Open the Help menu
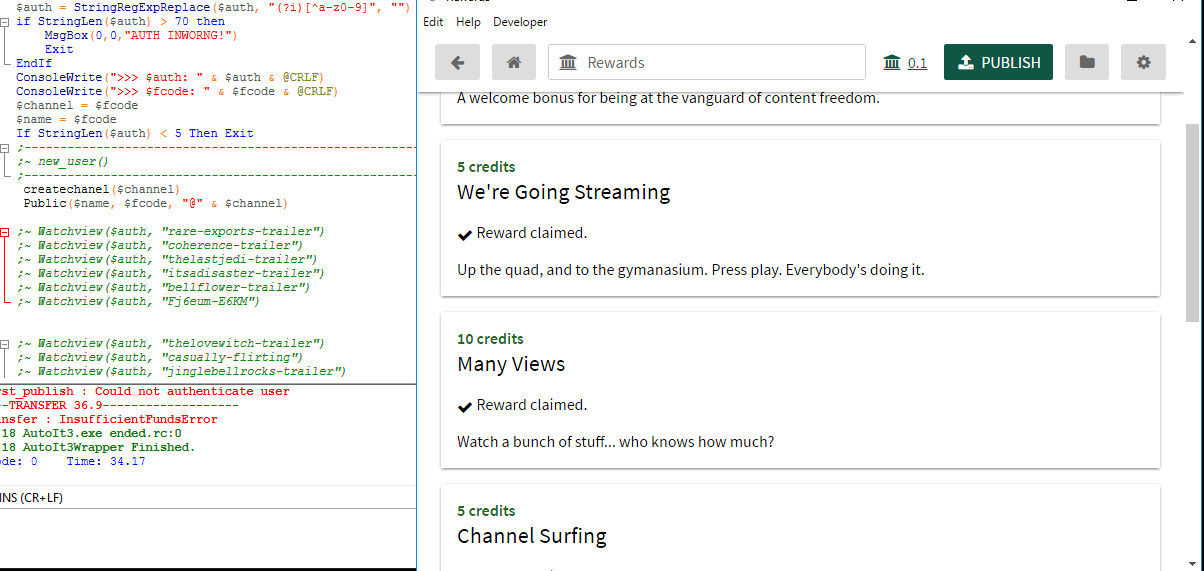 pyautogui.click(x=468, y=22)
